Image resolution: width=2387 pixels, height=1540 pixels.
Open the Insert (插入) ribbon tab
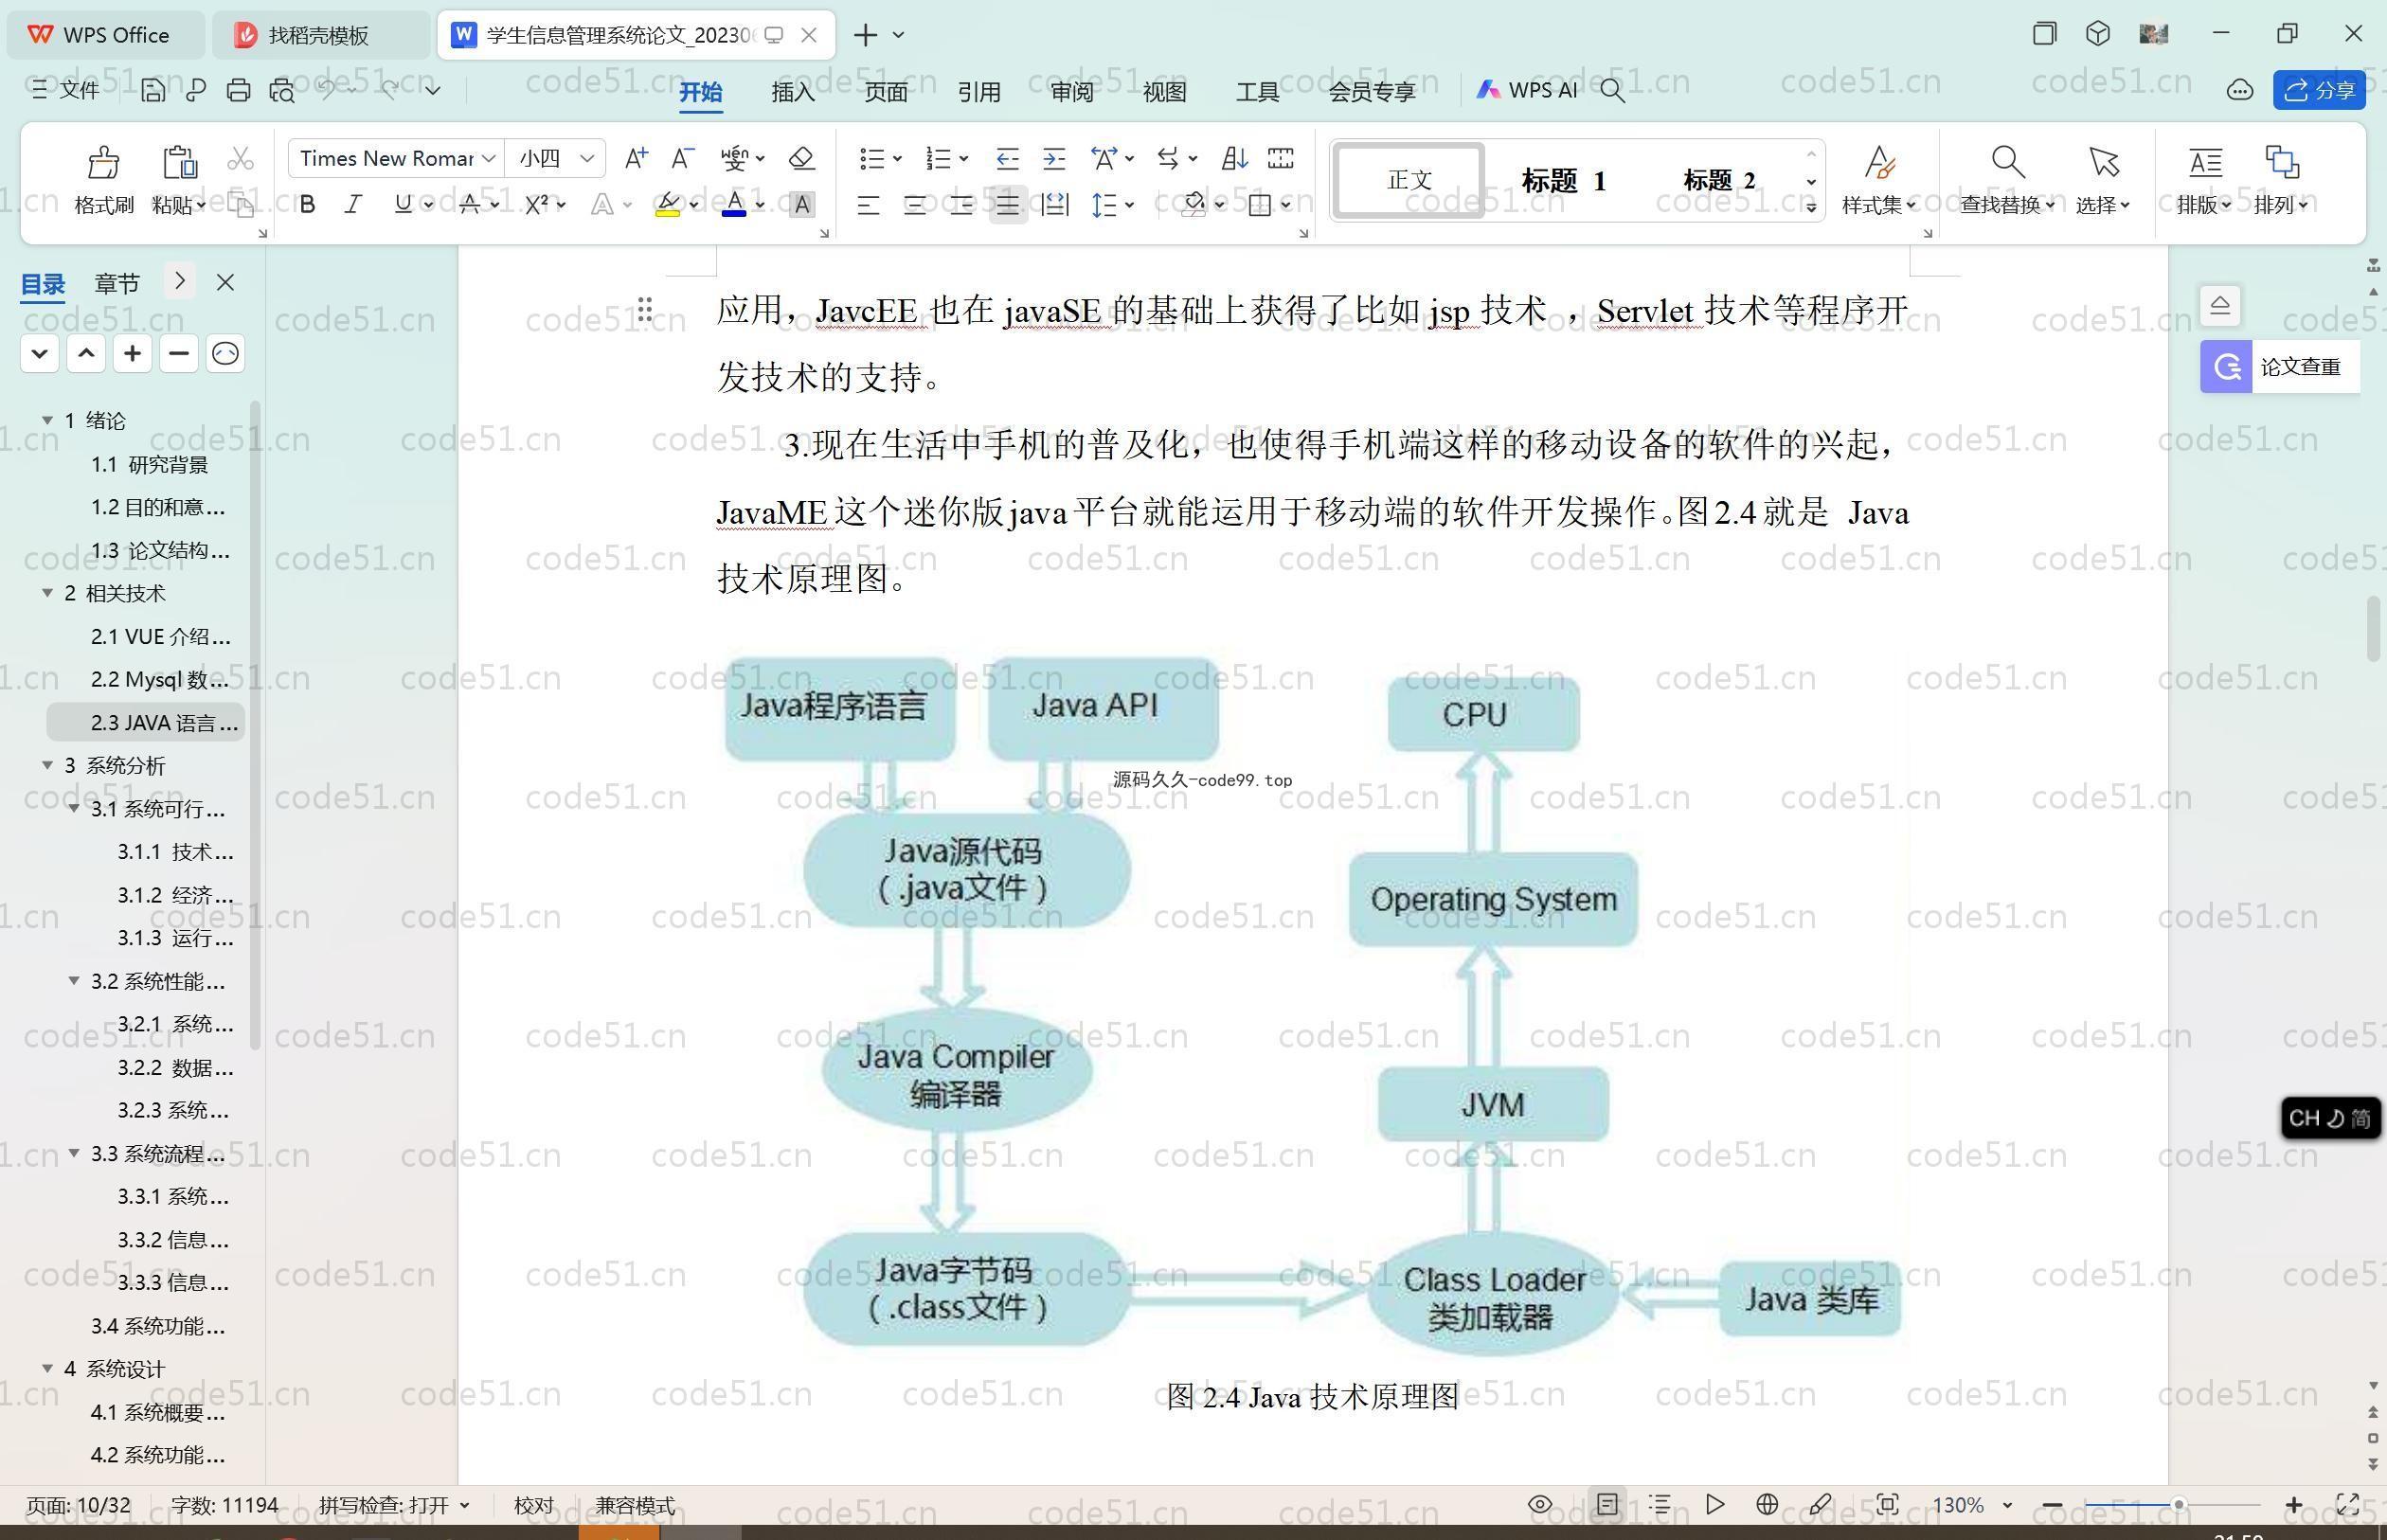pos(793,92)
